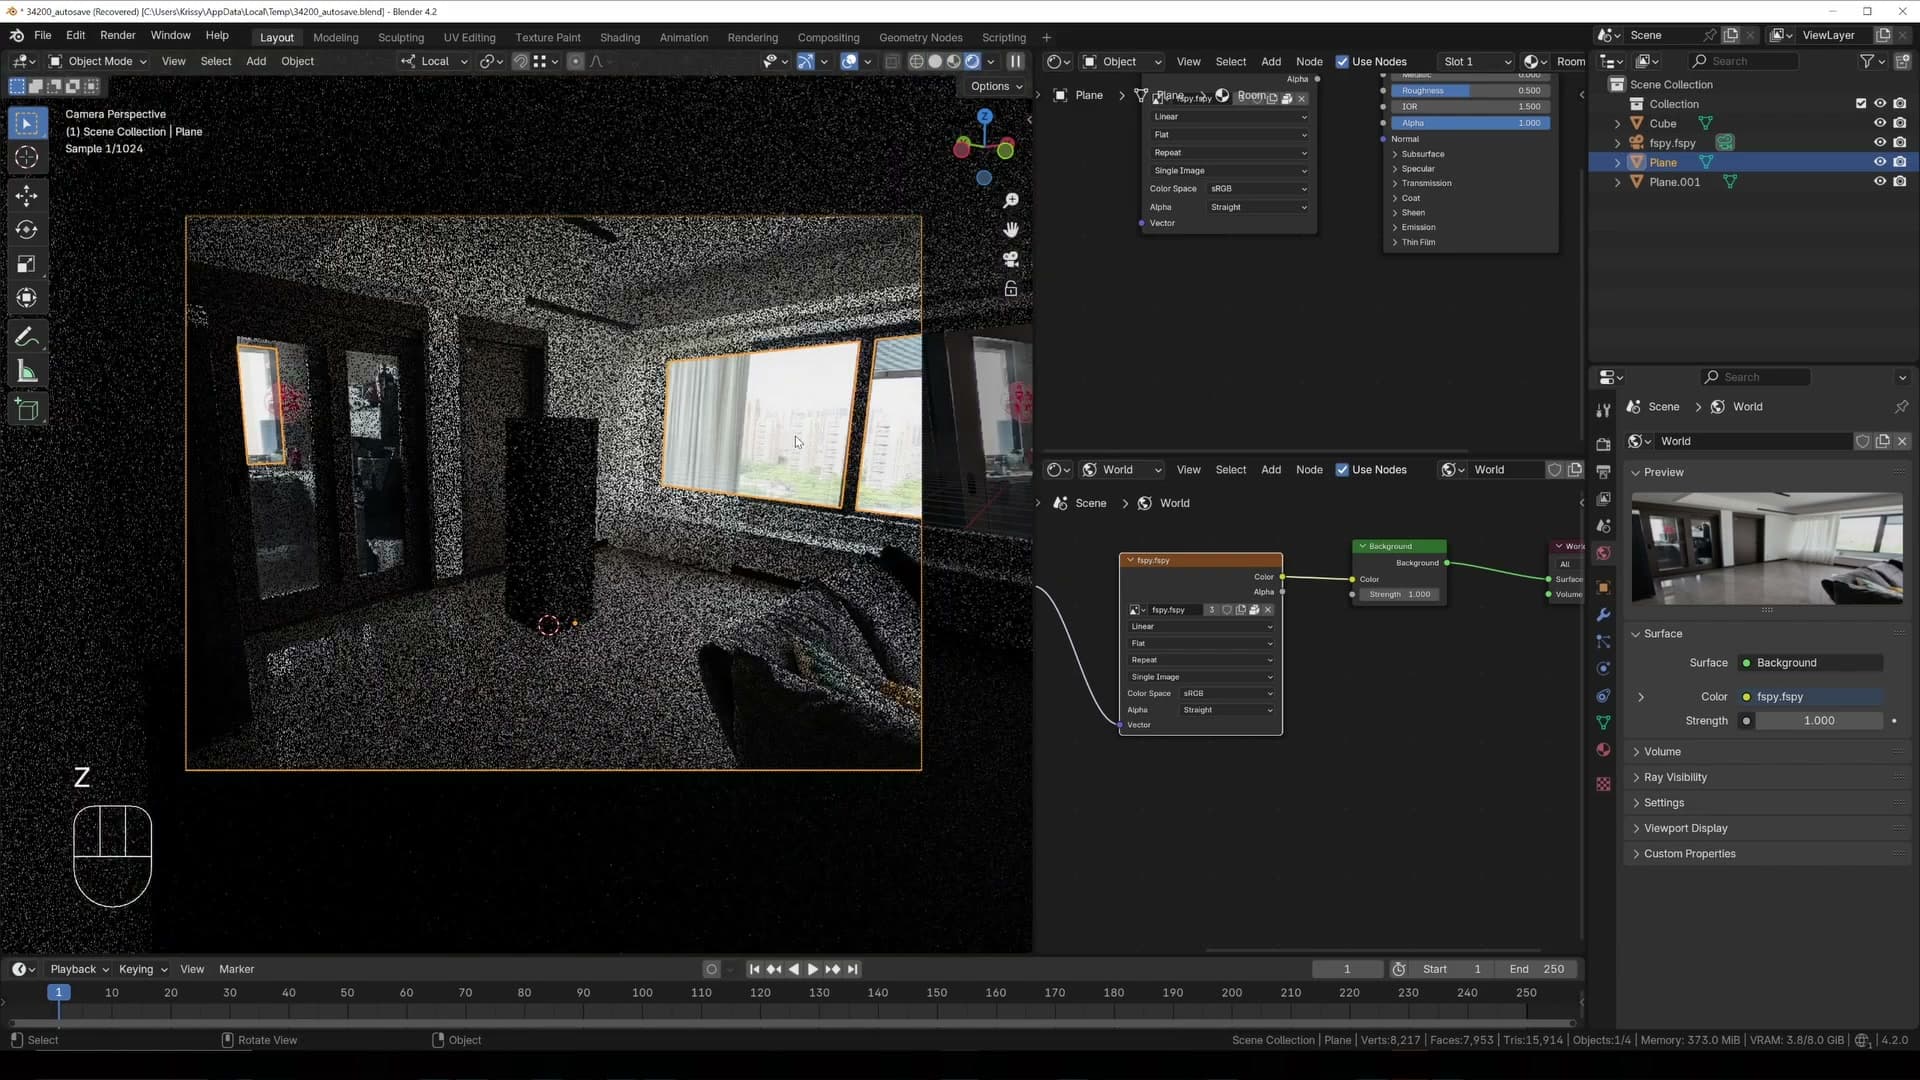Open the Options dropdown in viewport

tap(996, 86)
